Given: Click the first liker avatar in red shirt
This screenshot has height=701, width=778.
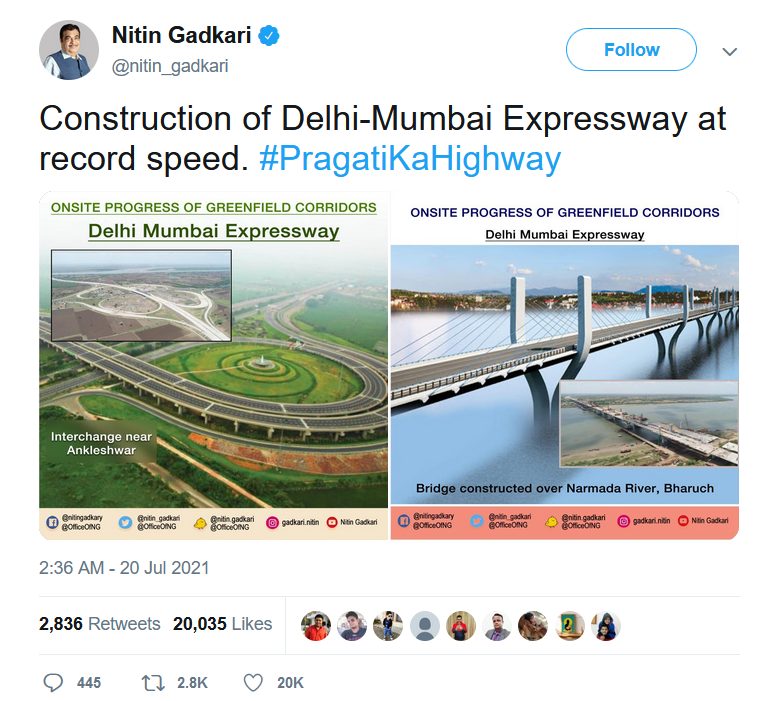Looking at the screenshot, I should (x=316, y=626).
